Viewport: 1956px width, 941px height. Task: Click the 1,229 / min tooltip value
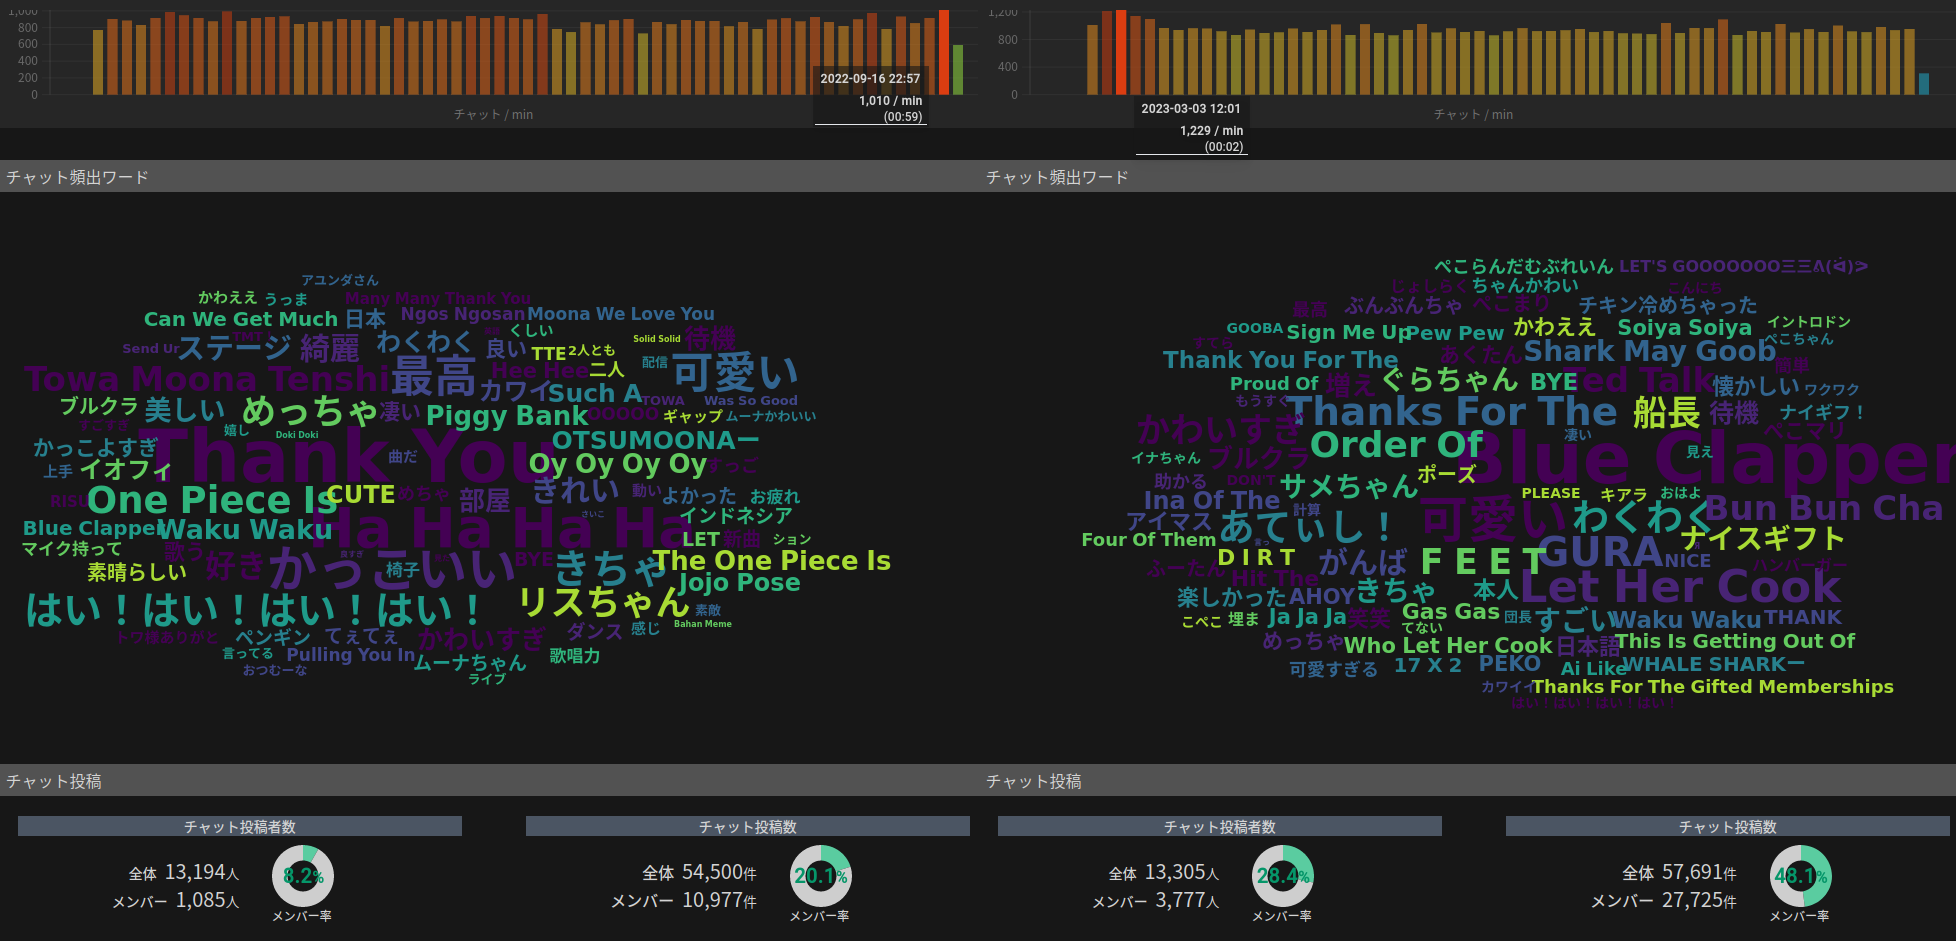click(1211, 131)
